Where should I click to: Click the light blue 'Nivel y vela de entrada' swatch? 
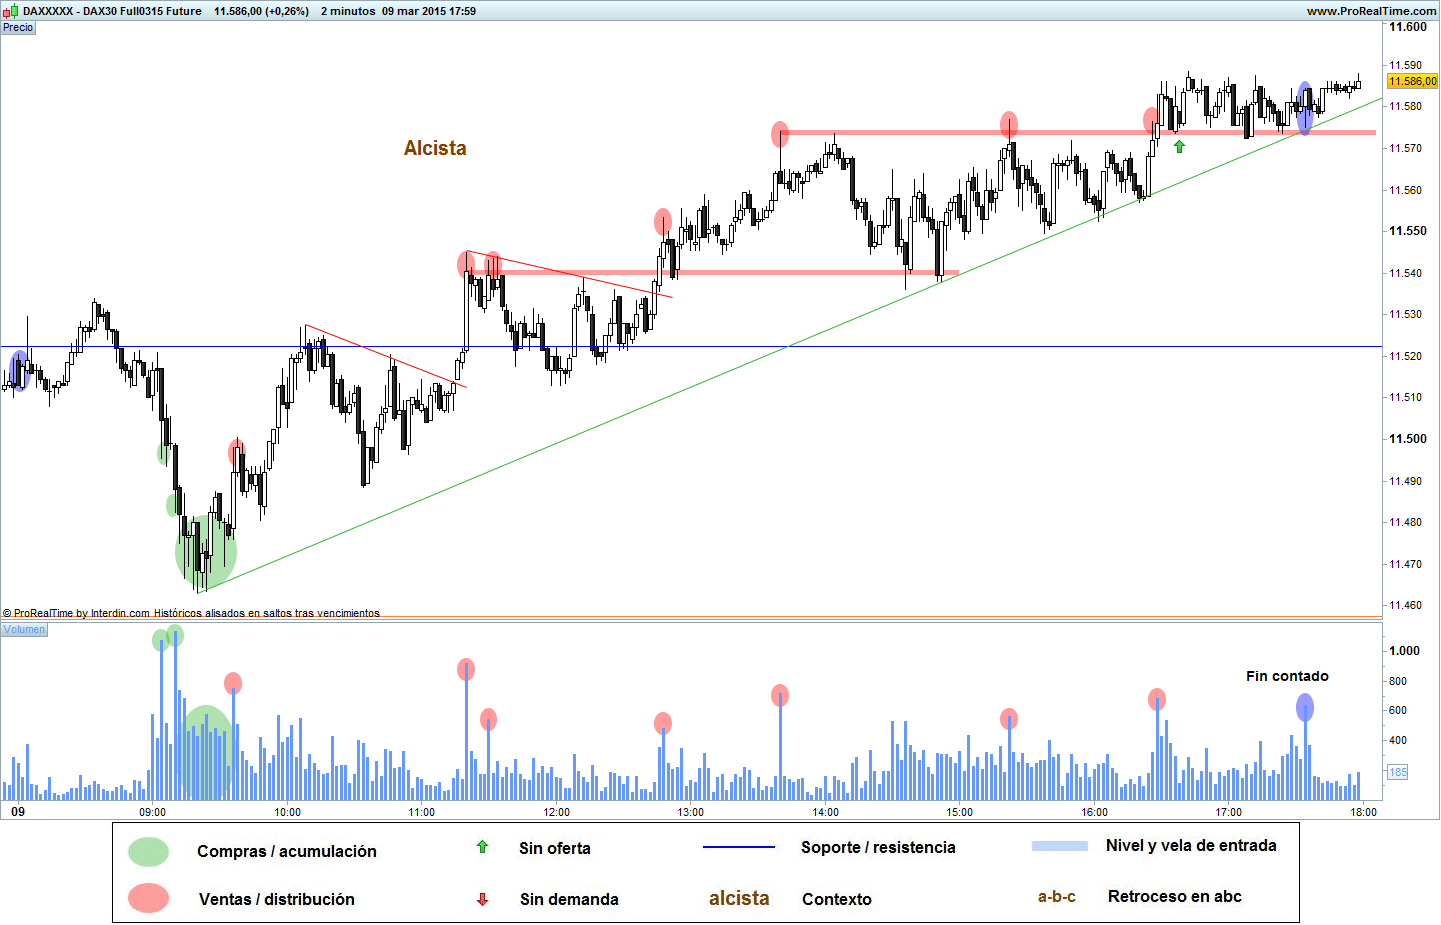pyautogui.click(x=1059, y=846)
